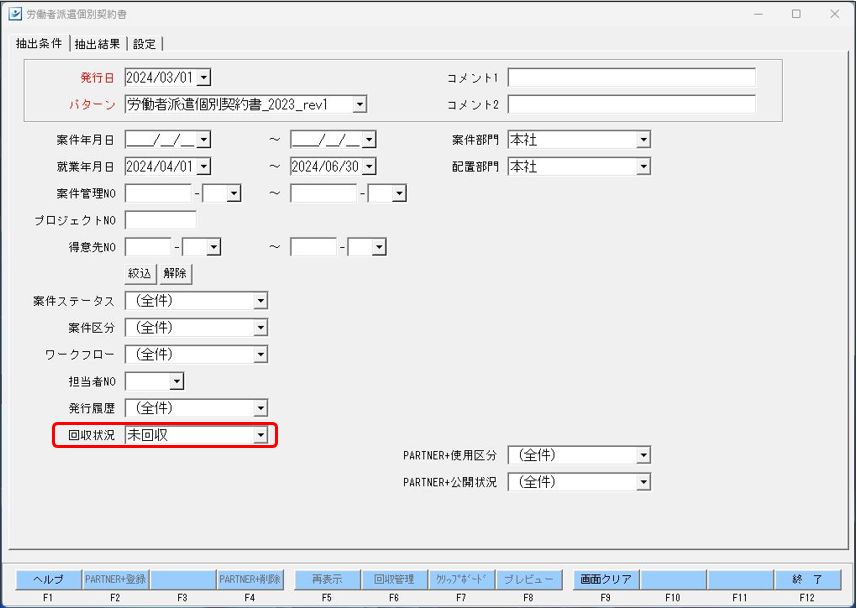This screenshot has width=857, height=608.
Task: Click the プロジェクトNO input field
Action: [x=160, y=220]
